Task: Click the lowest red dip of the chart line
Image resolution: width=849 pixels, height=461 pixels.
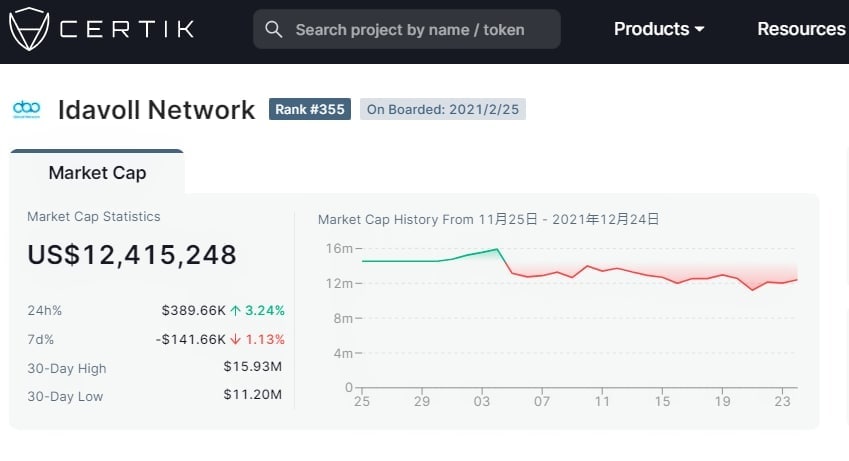Action: (753, 290)
